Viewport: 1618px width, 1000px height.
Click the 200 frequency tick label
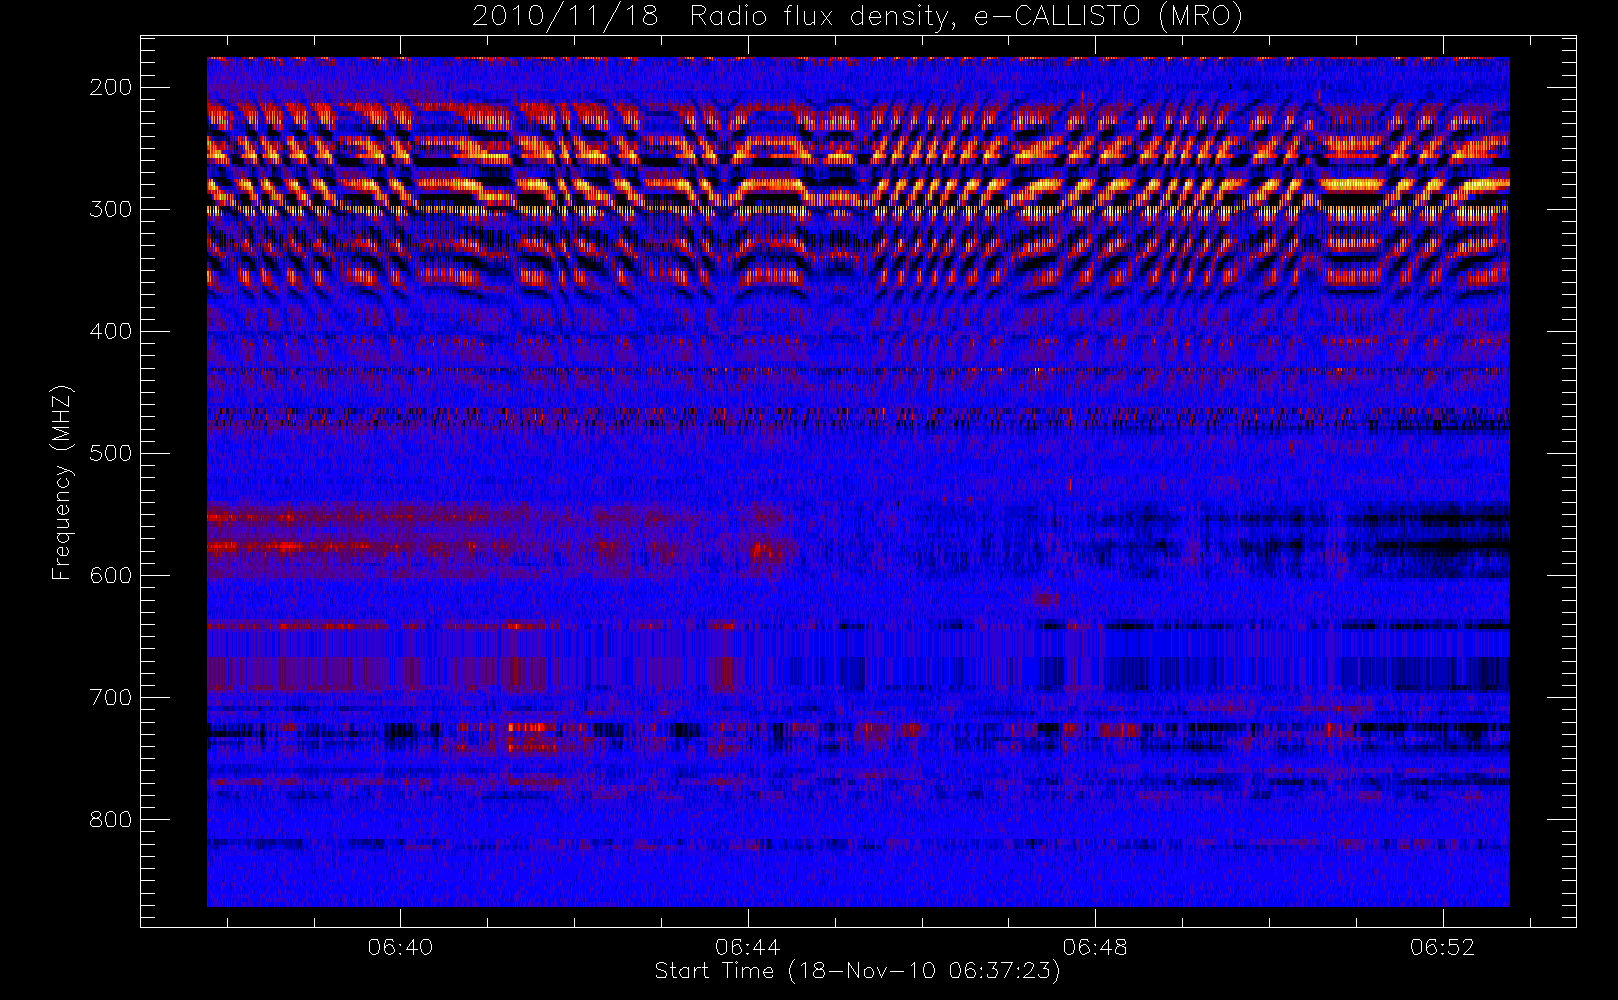coord(111,87)
